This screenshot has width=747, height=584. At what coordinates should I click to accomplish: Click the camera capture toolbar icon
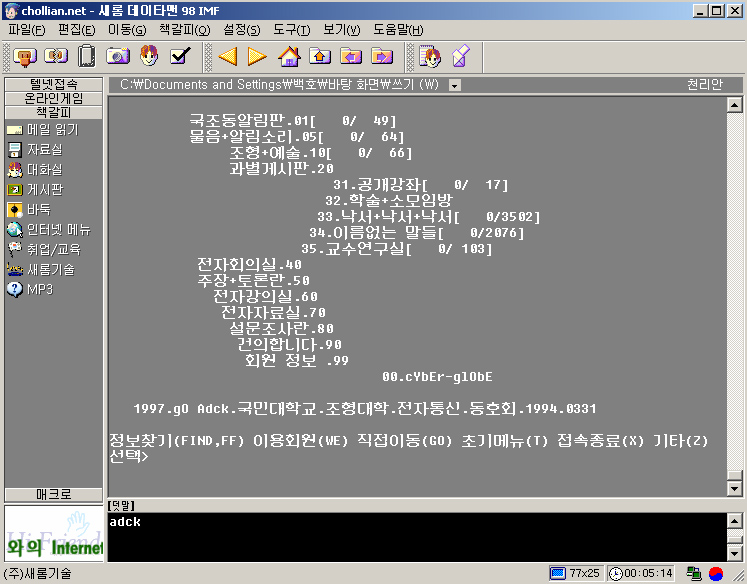click(x=118, y=56)
